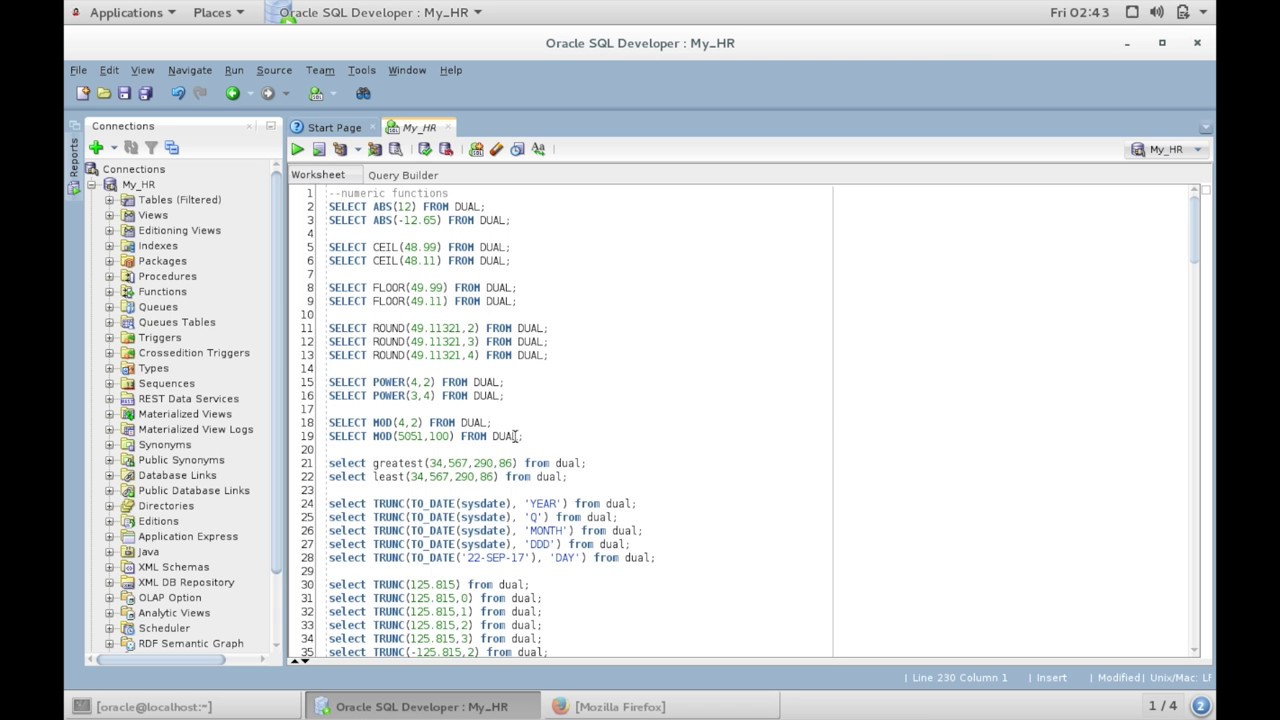The image size is (1280, 720).
Task: Click the Unshared SQL Worksheet icon
Action: [x=476, y=149]
